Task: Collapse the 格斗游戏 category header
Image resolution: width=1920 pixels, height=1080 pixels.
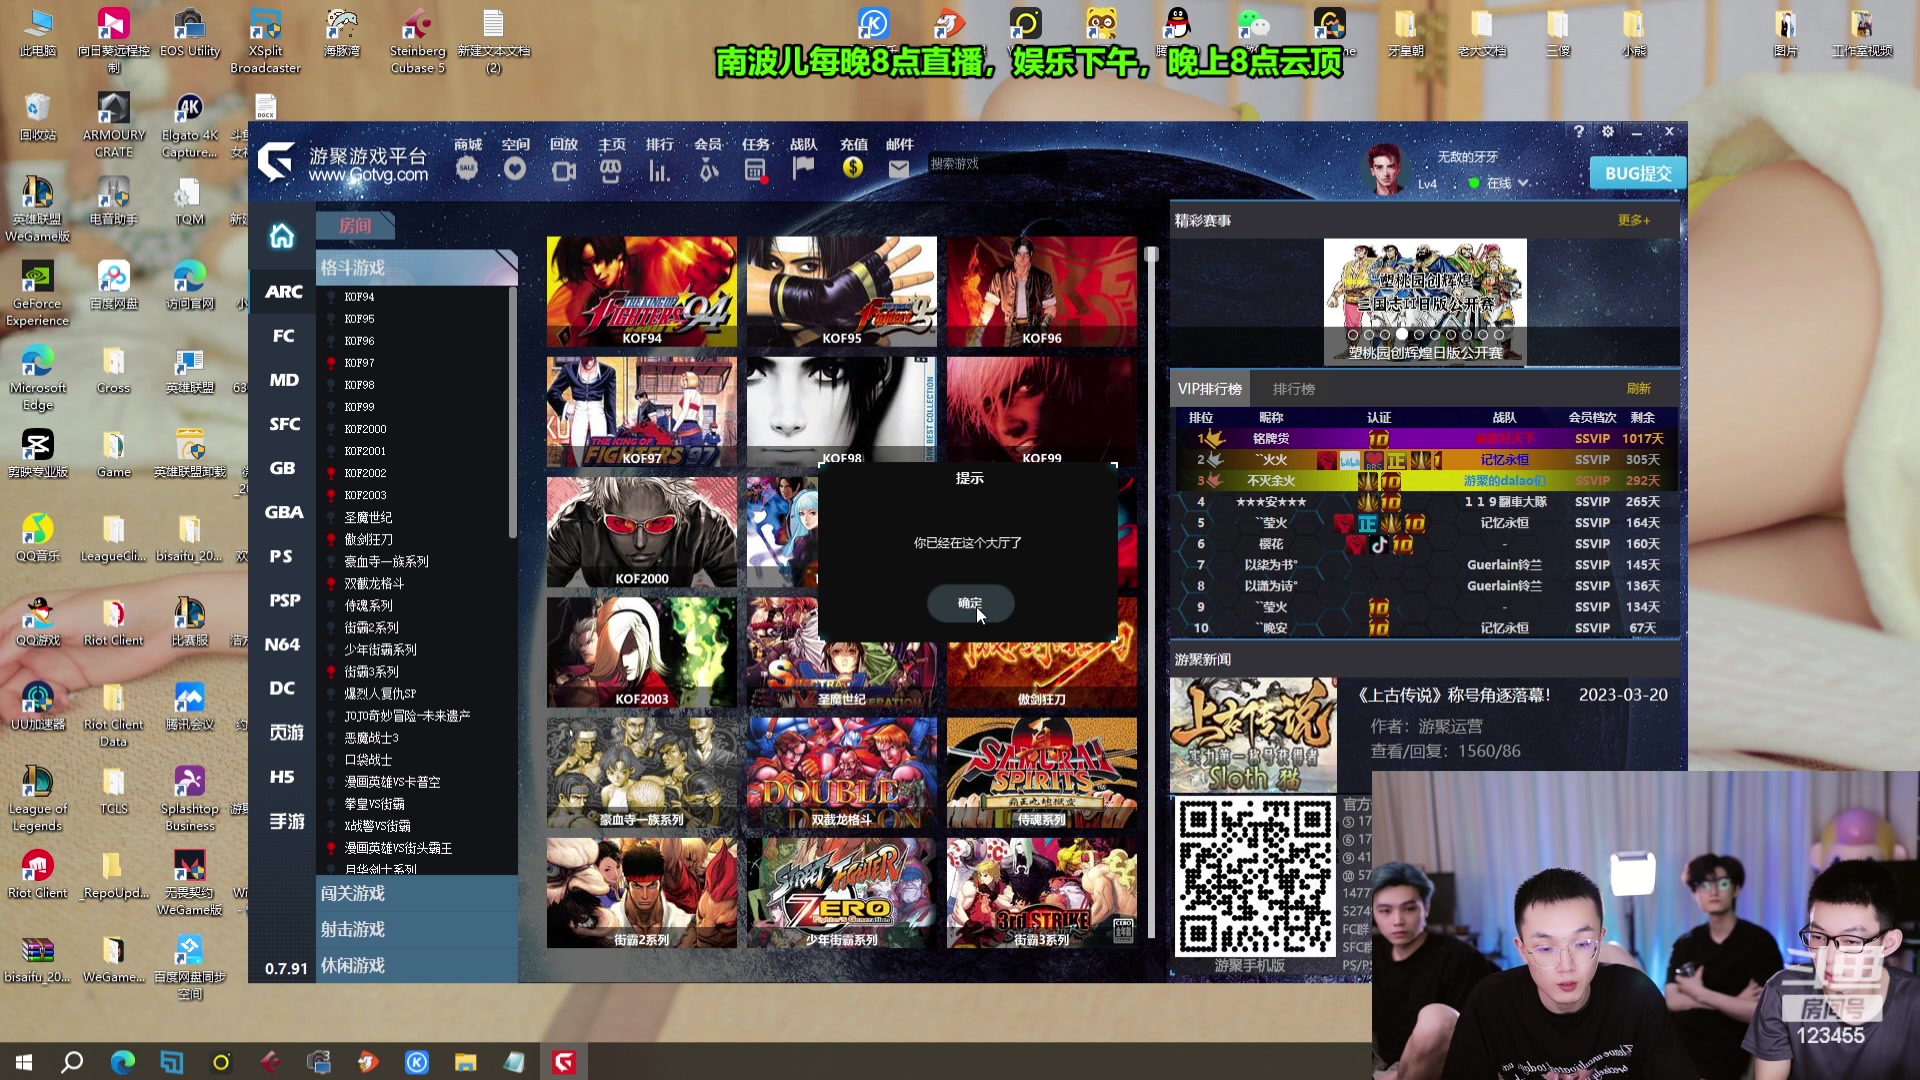Action: click(x=417, y=267)
